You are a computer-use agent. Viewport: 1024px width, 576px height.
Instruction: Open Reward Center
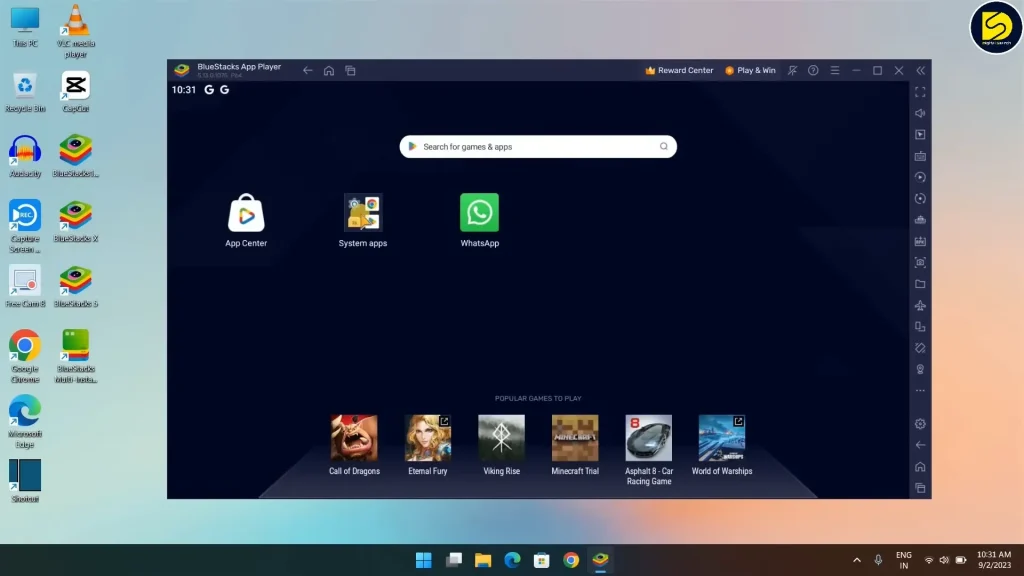click(680, 71)
